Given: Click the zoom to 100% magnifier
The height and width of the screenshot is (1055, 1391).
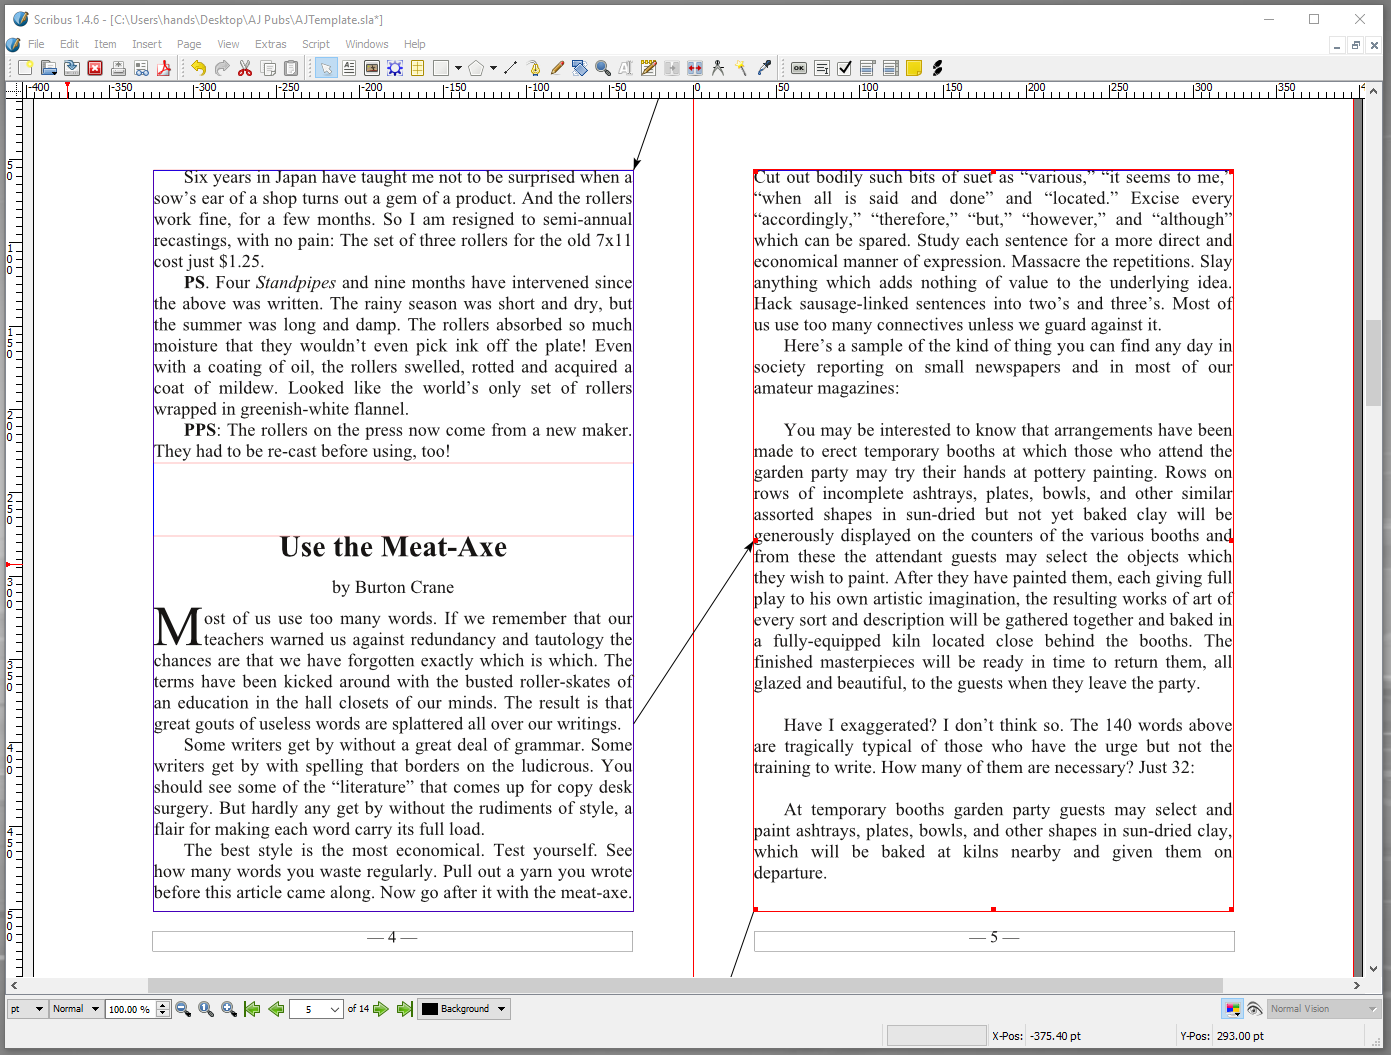Looking at the screenshot, I should (x=206, y=1009).
